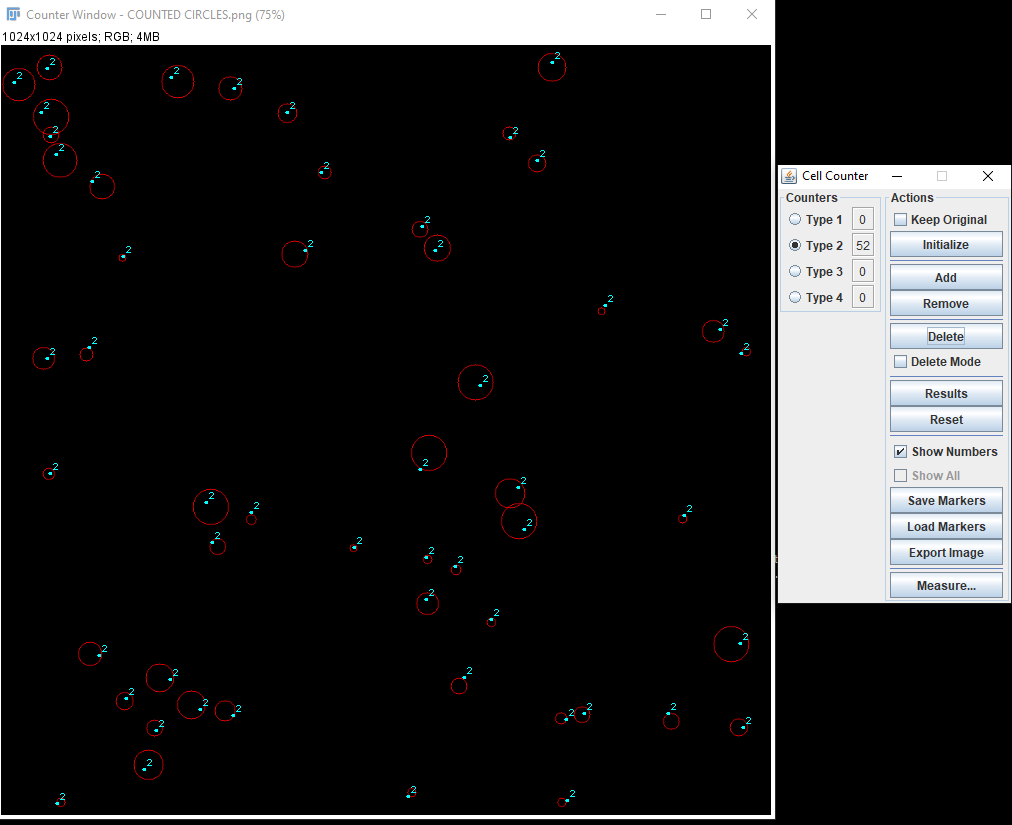The height and width of the screenshot is (825, 1012).
Task: Enable Delete Mode
Action: (x=900, y=361)
